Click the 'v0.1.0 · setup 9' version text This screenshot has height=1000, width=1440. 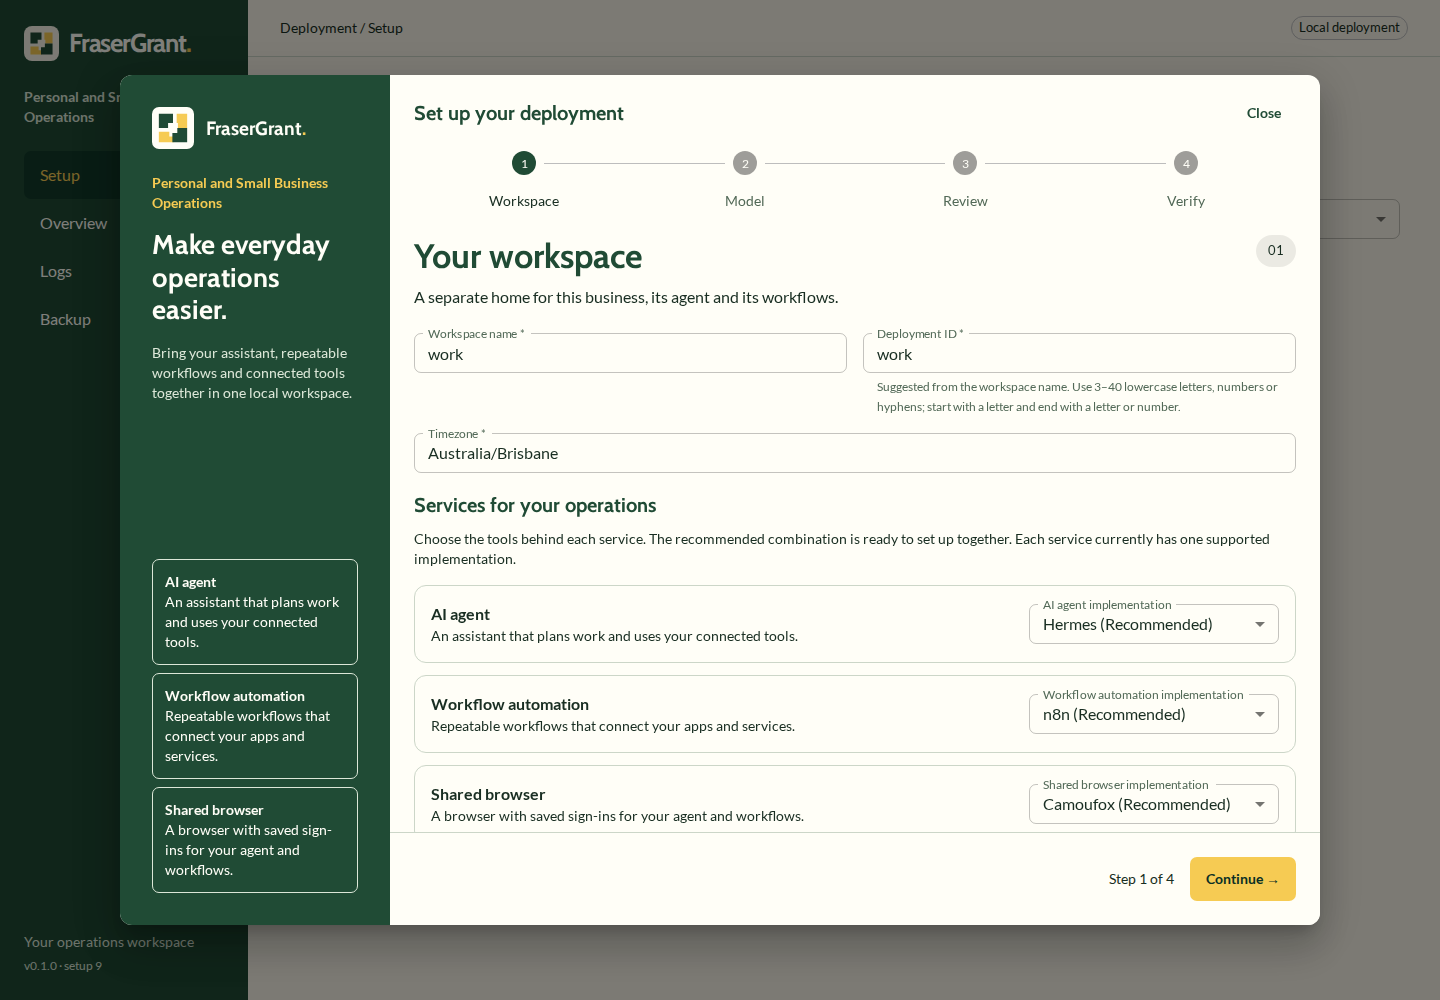click(x=63, y=966)
